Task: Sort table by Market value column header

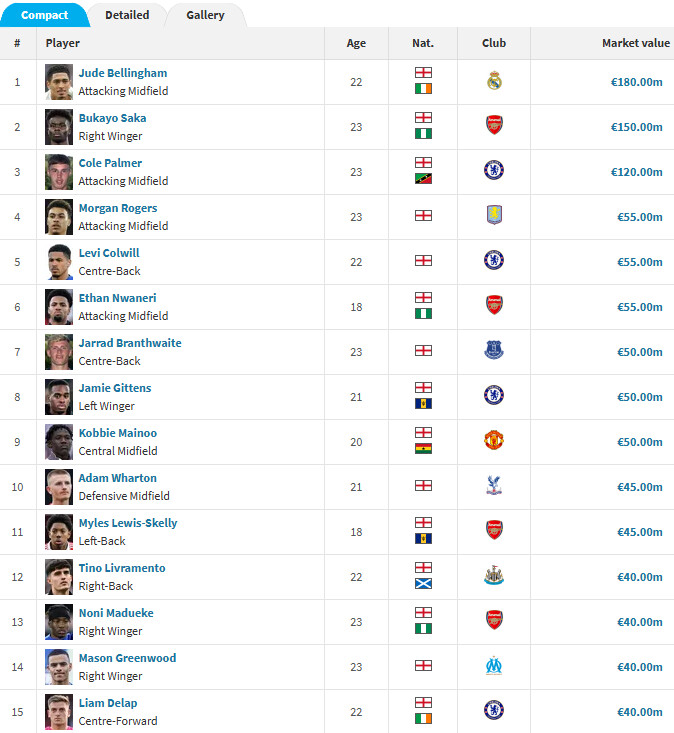Action: 634,43
